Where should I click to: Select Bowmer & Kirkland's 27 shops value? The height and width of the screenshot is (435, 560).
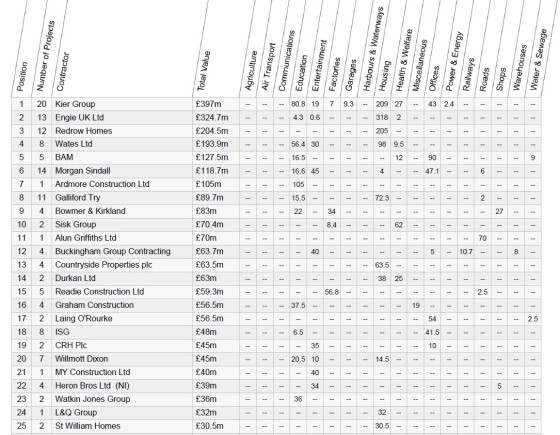pos(499,211)
